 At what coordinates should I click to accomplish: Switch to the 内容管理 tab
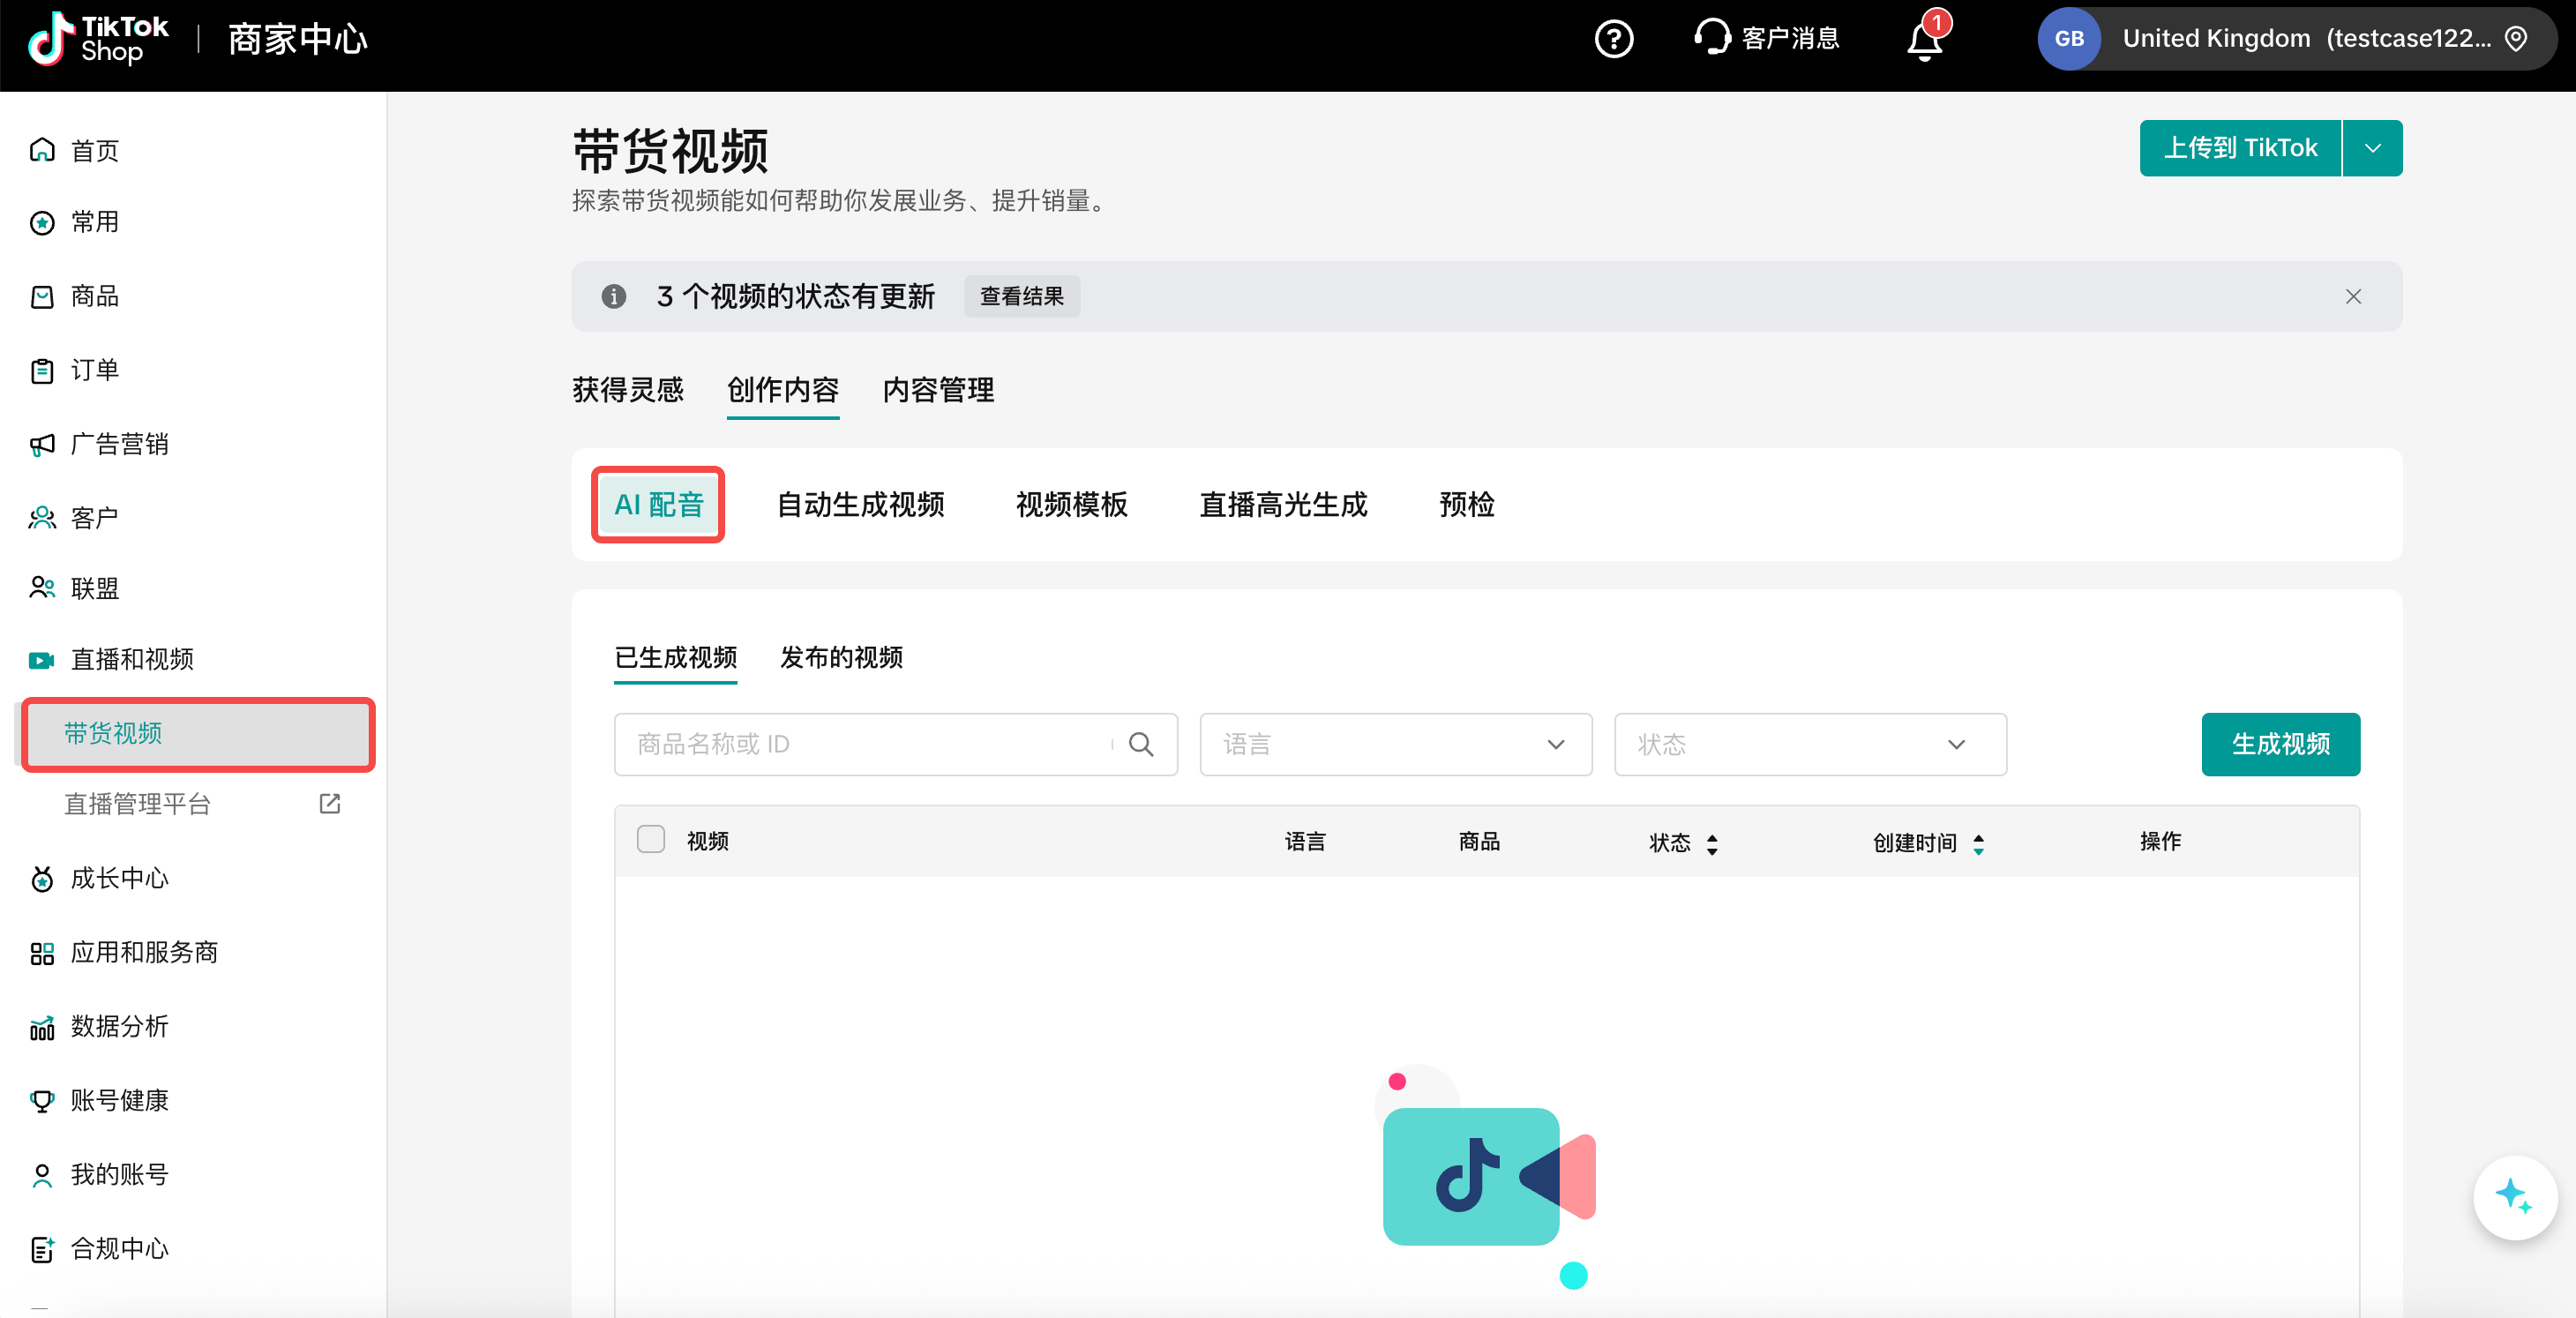(x=937, y=390)
